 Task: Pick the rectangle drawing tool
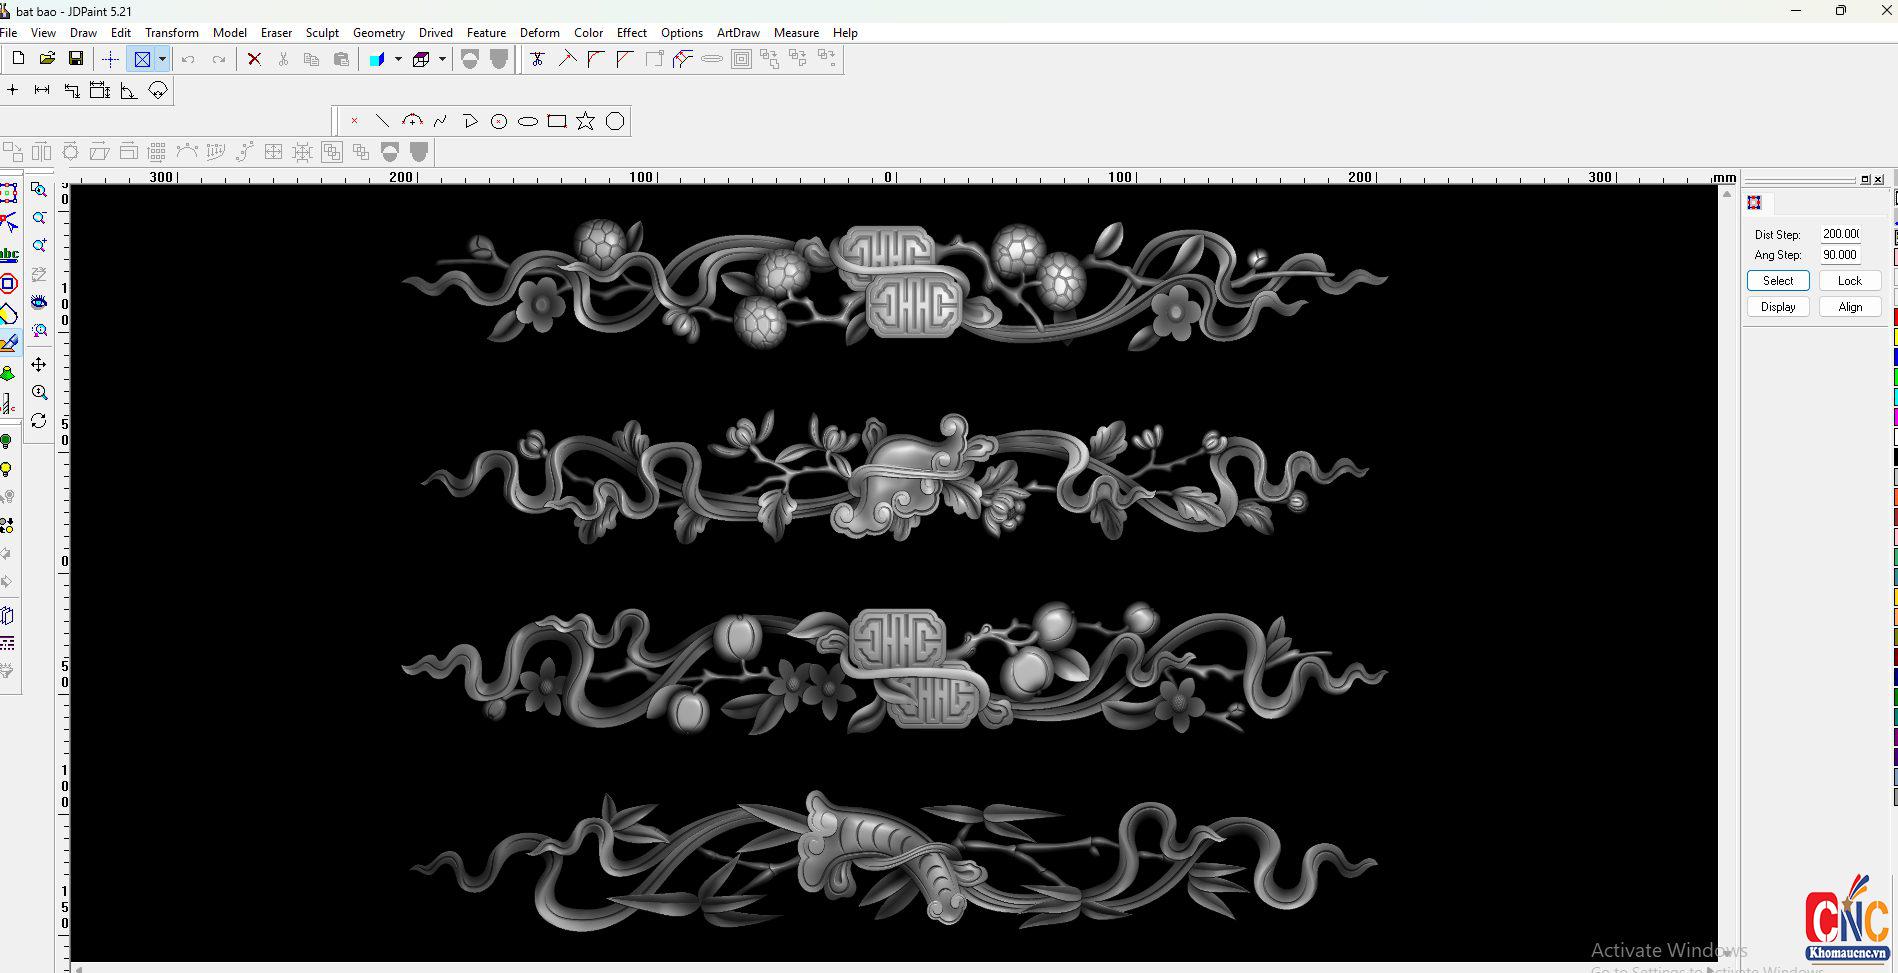tap(557, 122)
